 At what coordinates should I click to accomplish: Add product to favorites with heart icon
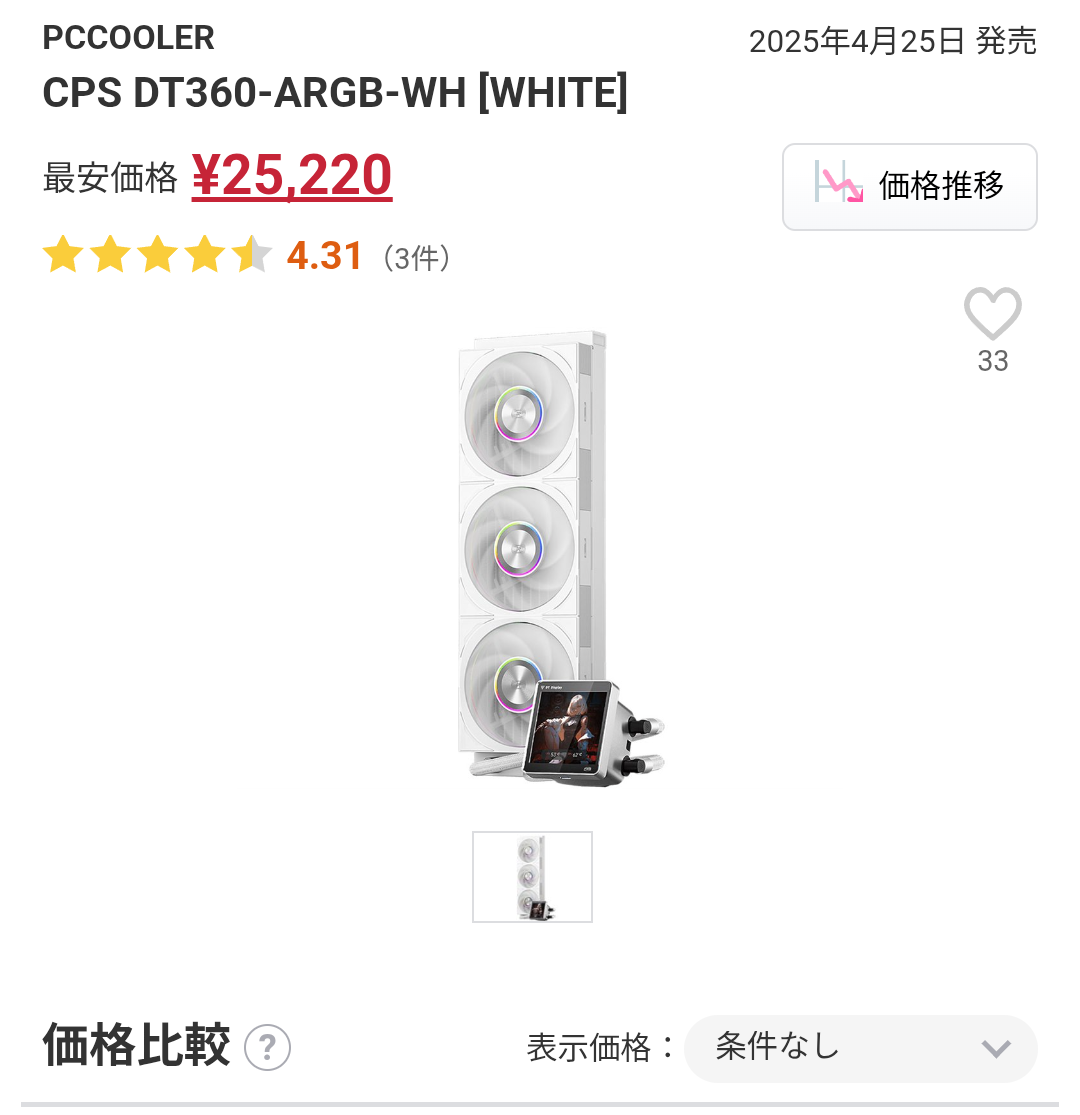click(992, 313)
